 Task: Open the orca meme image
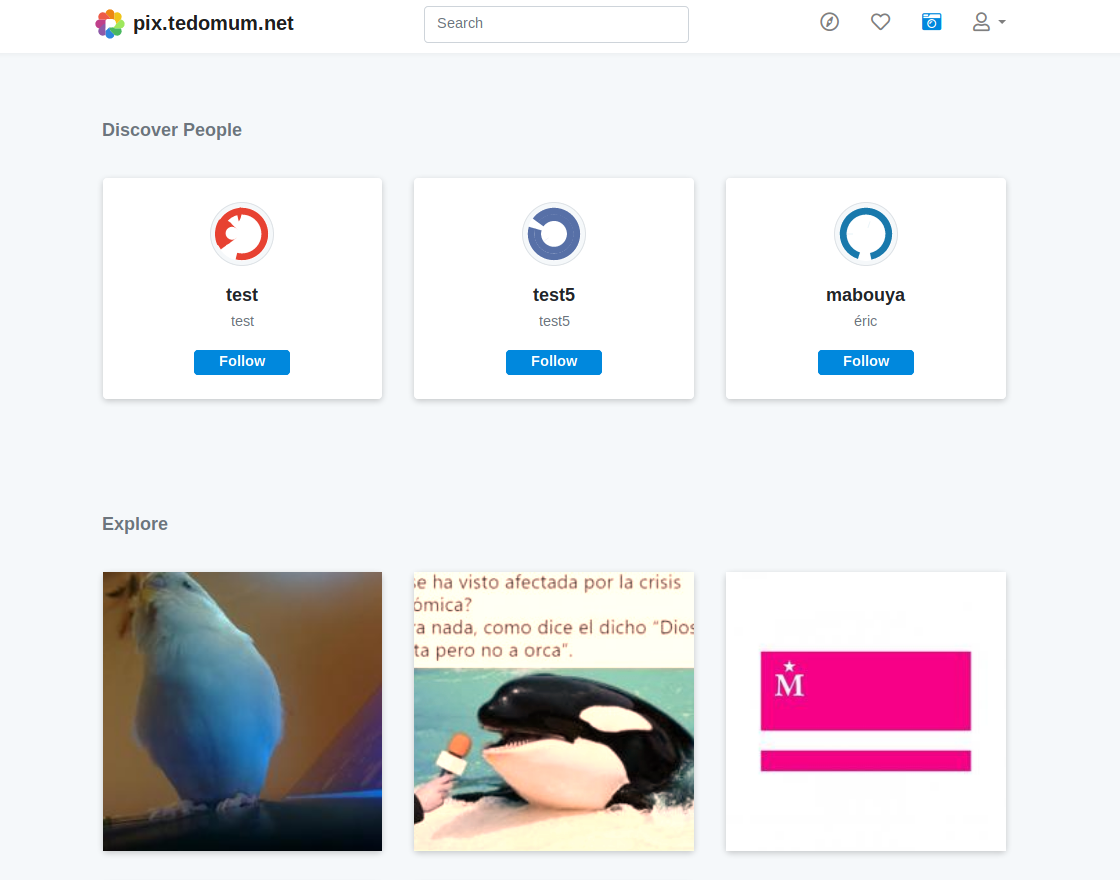click(554, 711)
